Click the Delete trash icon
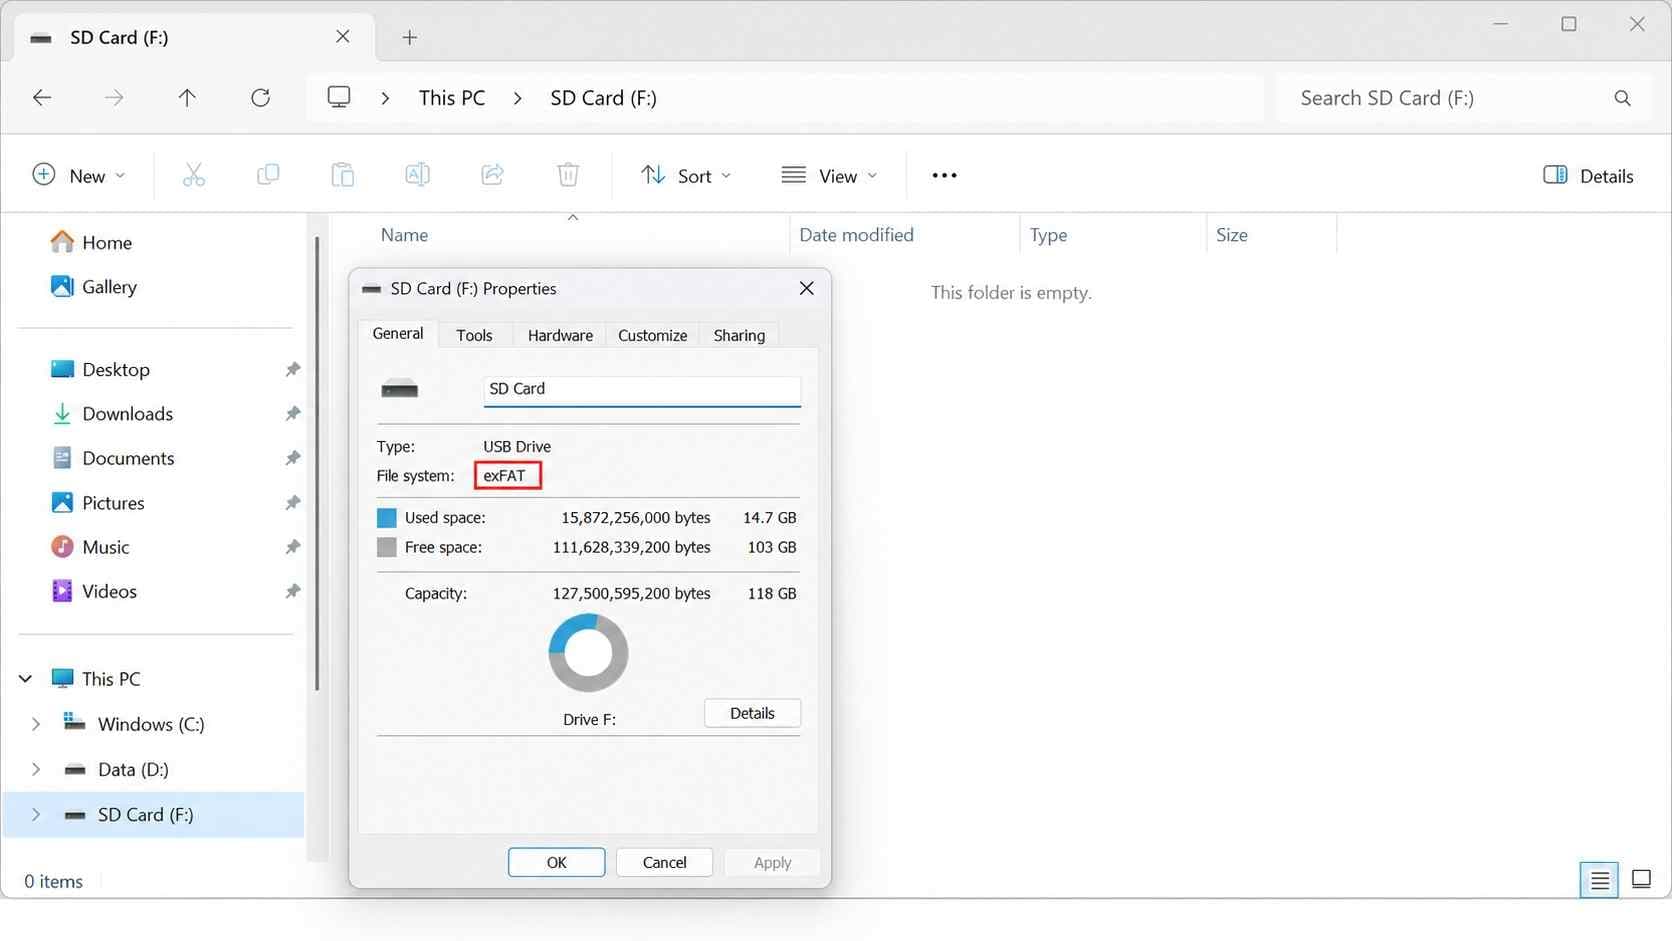Screen dimensions: 1672x941 [568, 175]
